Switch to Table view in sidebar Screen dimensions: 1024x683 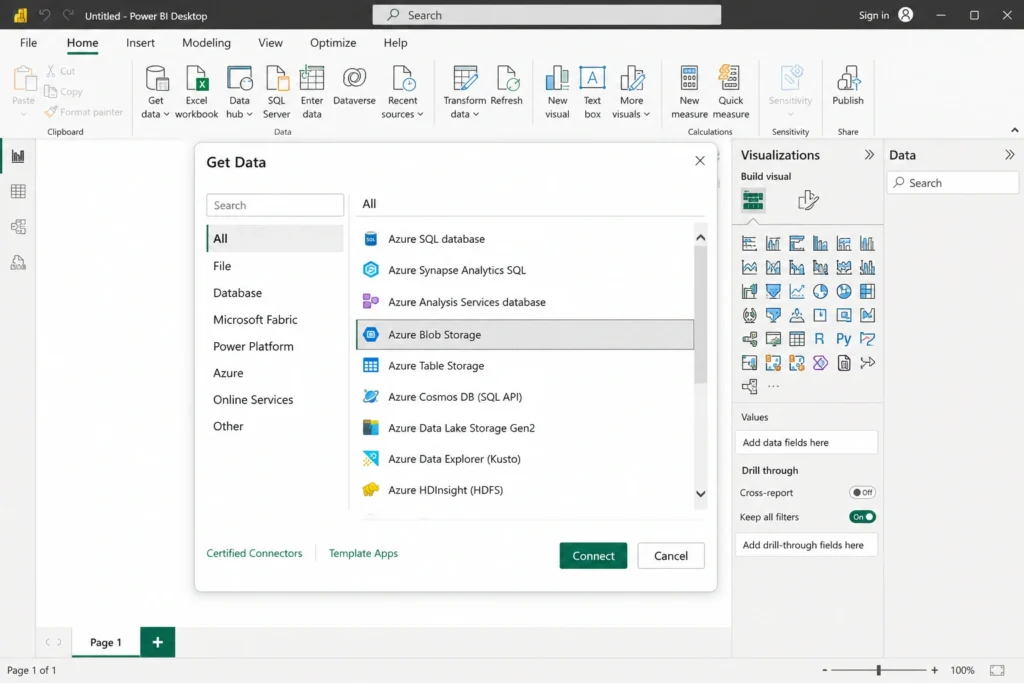point(18,191)
